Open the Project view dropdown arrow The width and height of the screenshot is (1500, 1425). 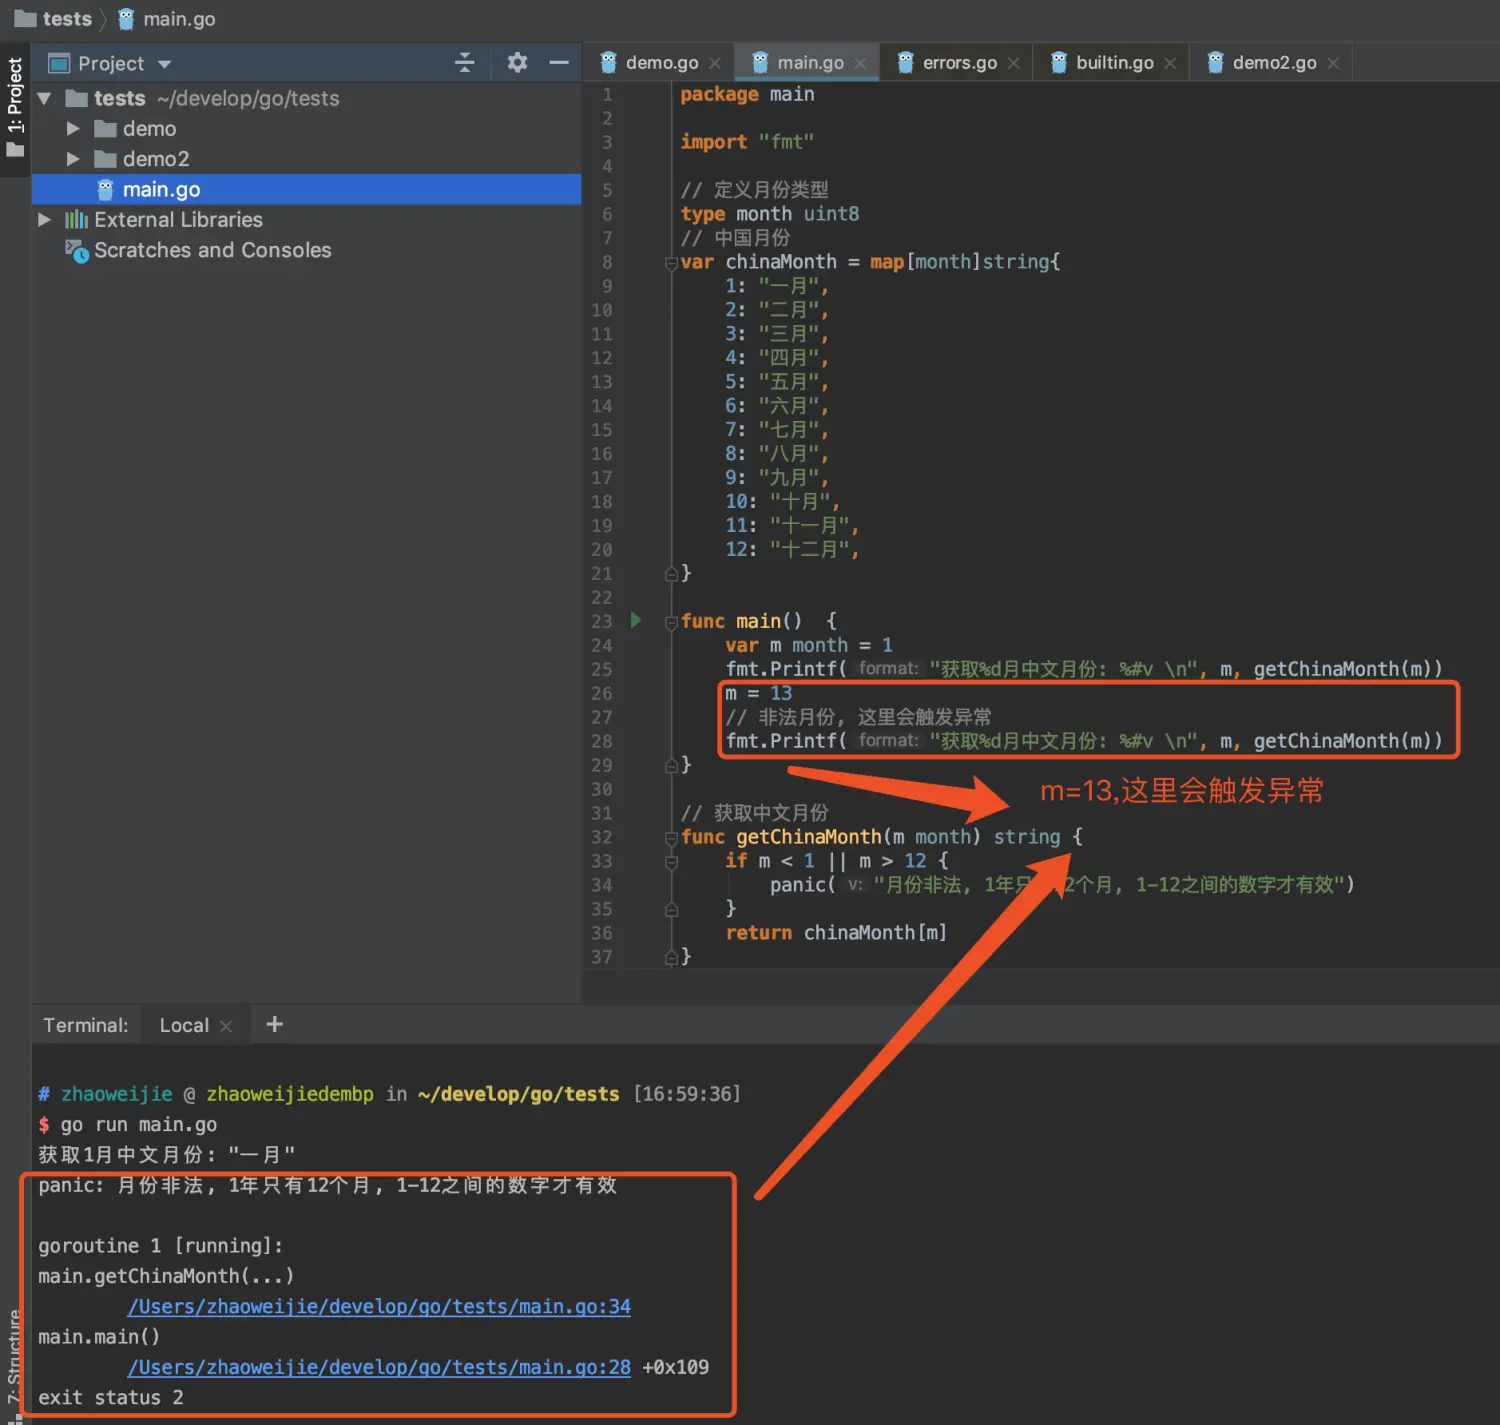pos(165,64)
